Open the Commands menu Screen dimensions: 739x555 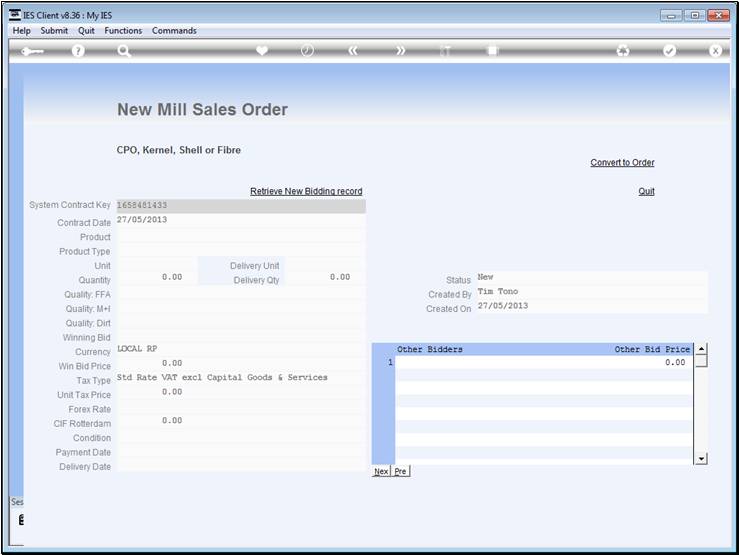(x=174, y=31)
